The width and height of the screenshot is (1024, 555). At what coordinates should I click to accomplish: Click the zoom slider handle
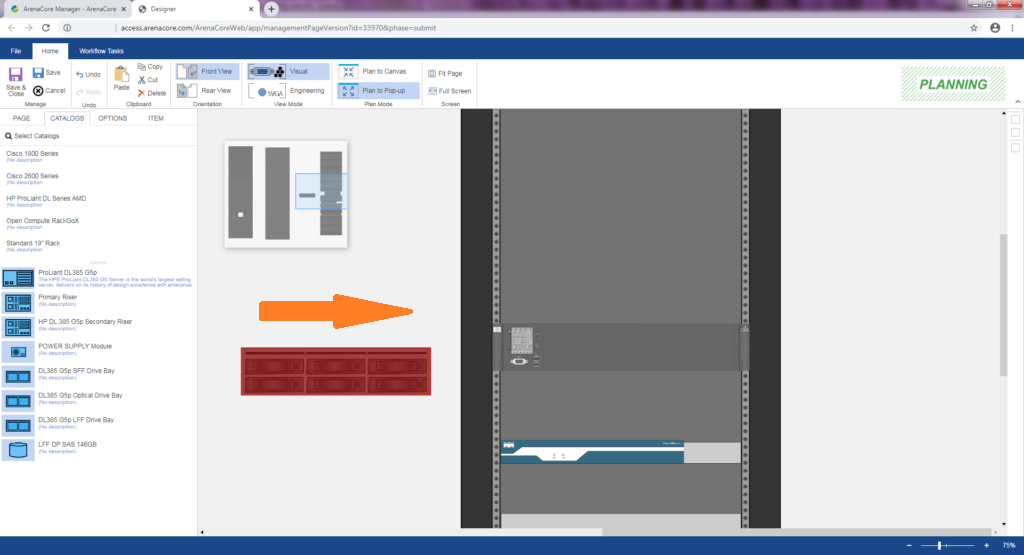click(x=939, y=545)
